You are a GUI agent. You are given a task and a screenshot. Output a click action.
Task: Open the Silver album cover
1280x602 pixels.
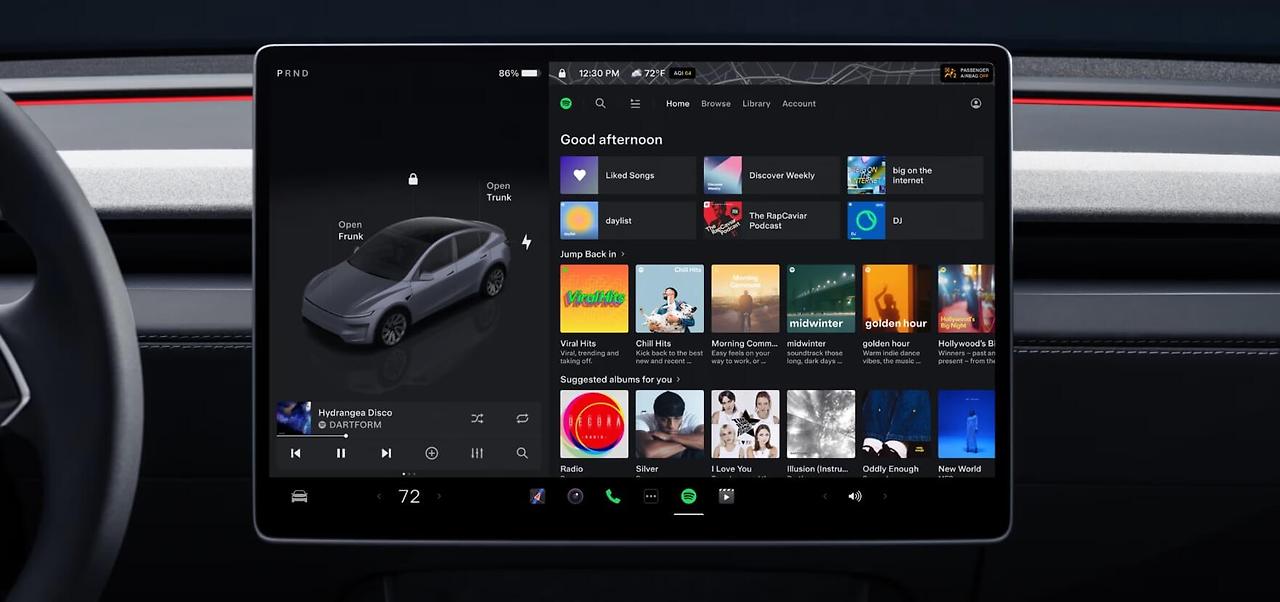tap(670, 424)
